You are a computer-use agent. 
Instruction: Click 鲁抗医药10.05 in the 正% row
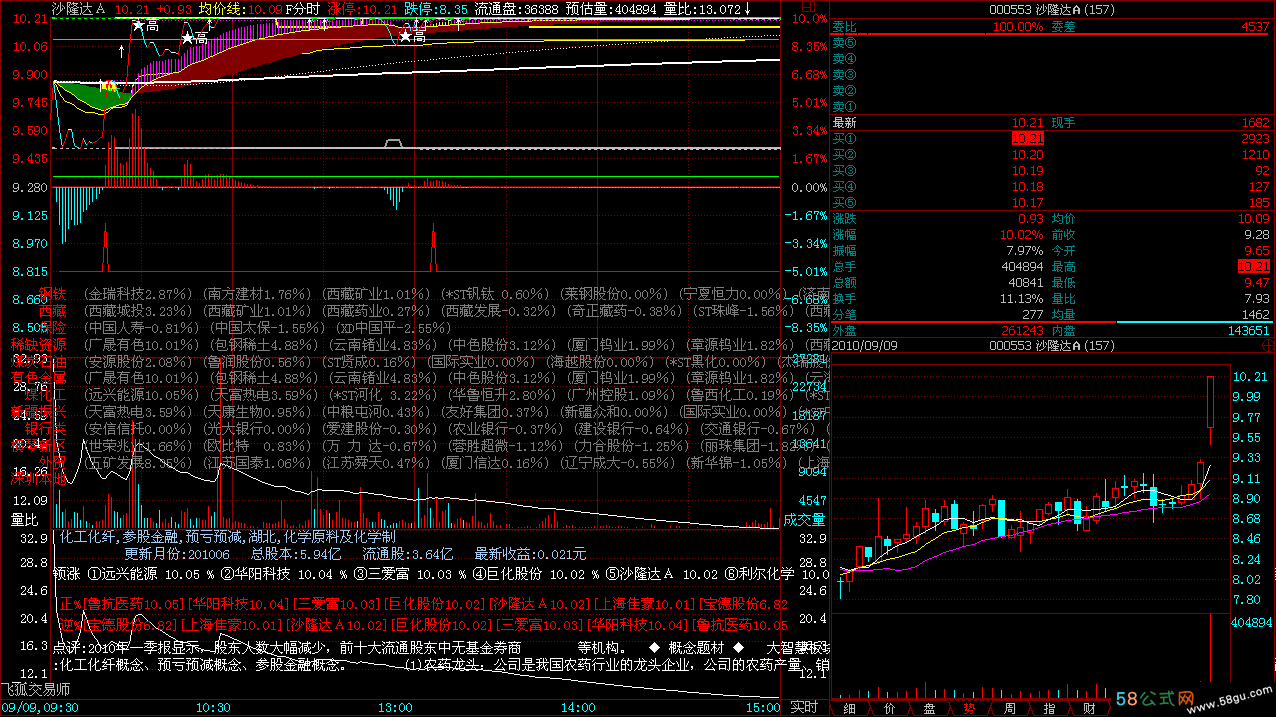click(x=134, y=604)
